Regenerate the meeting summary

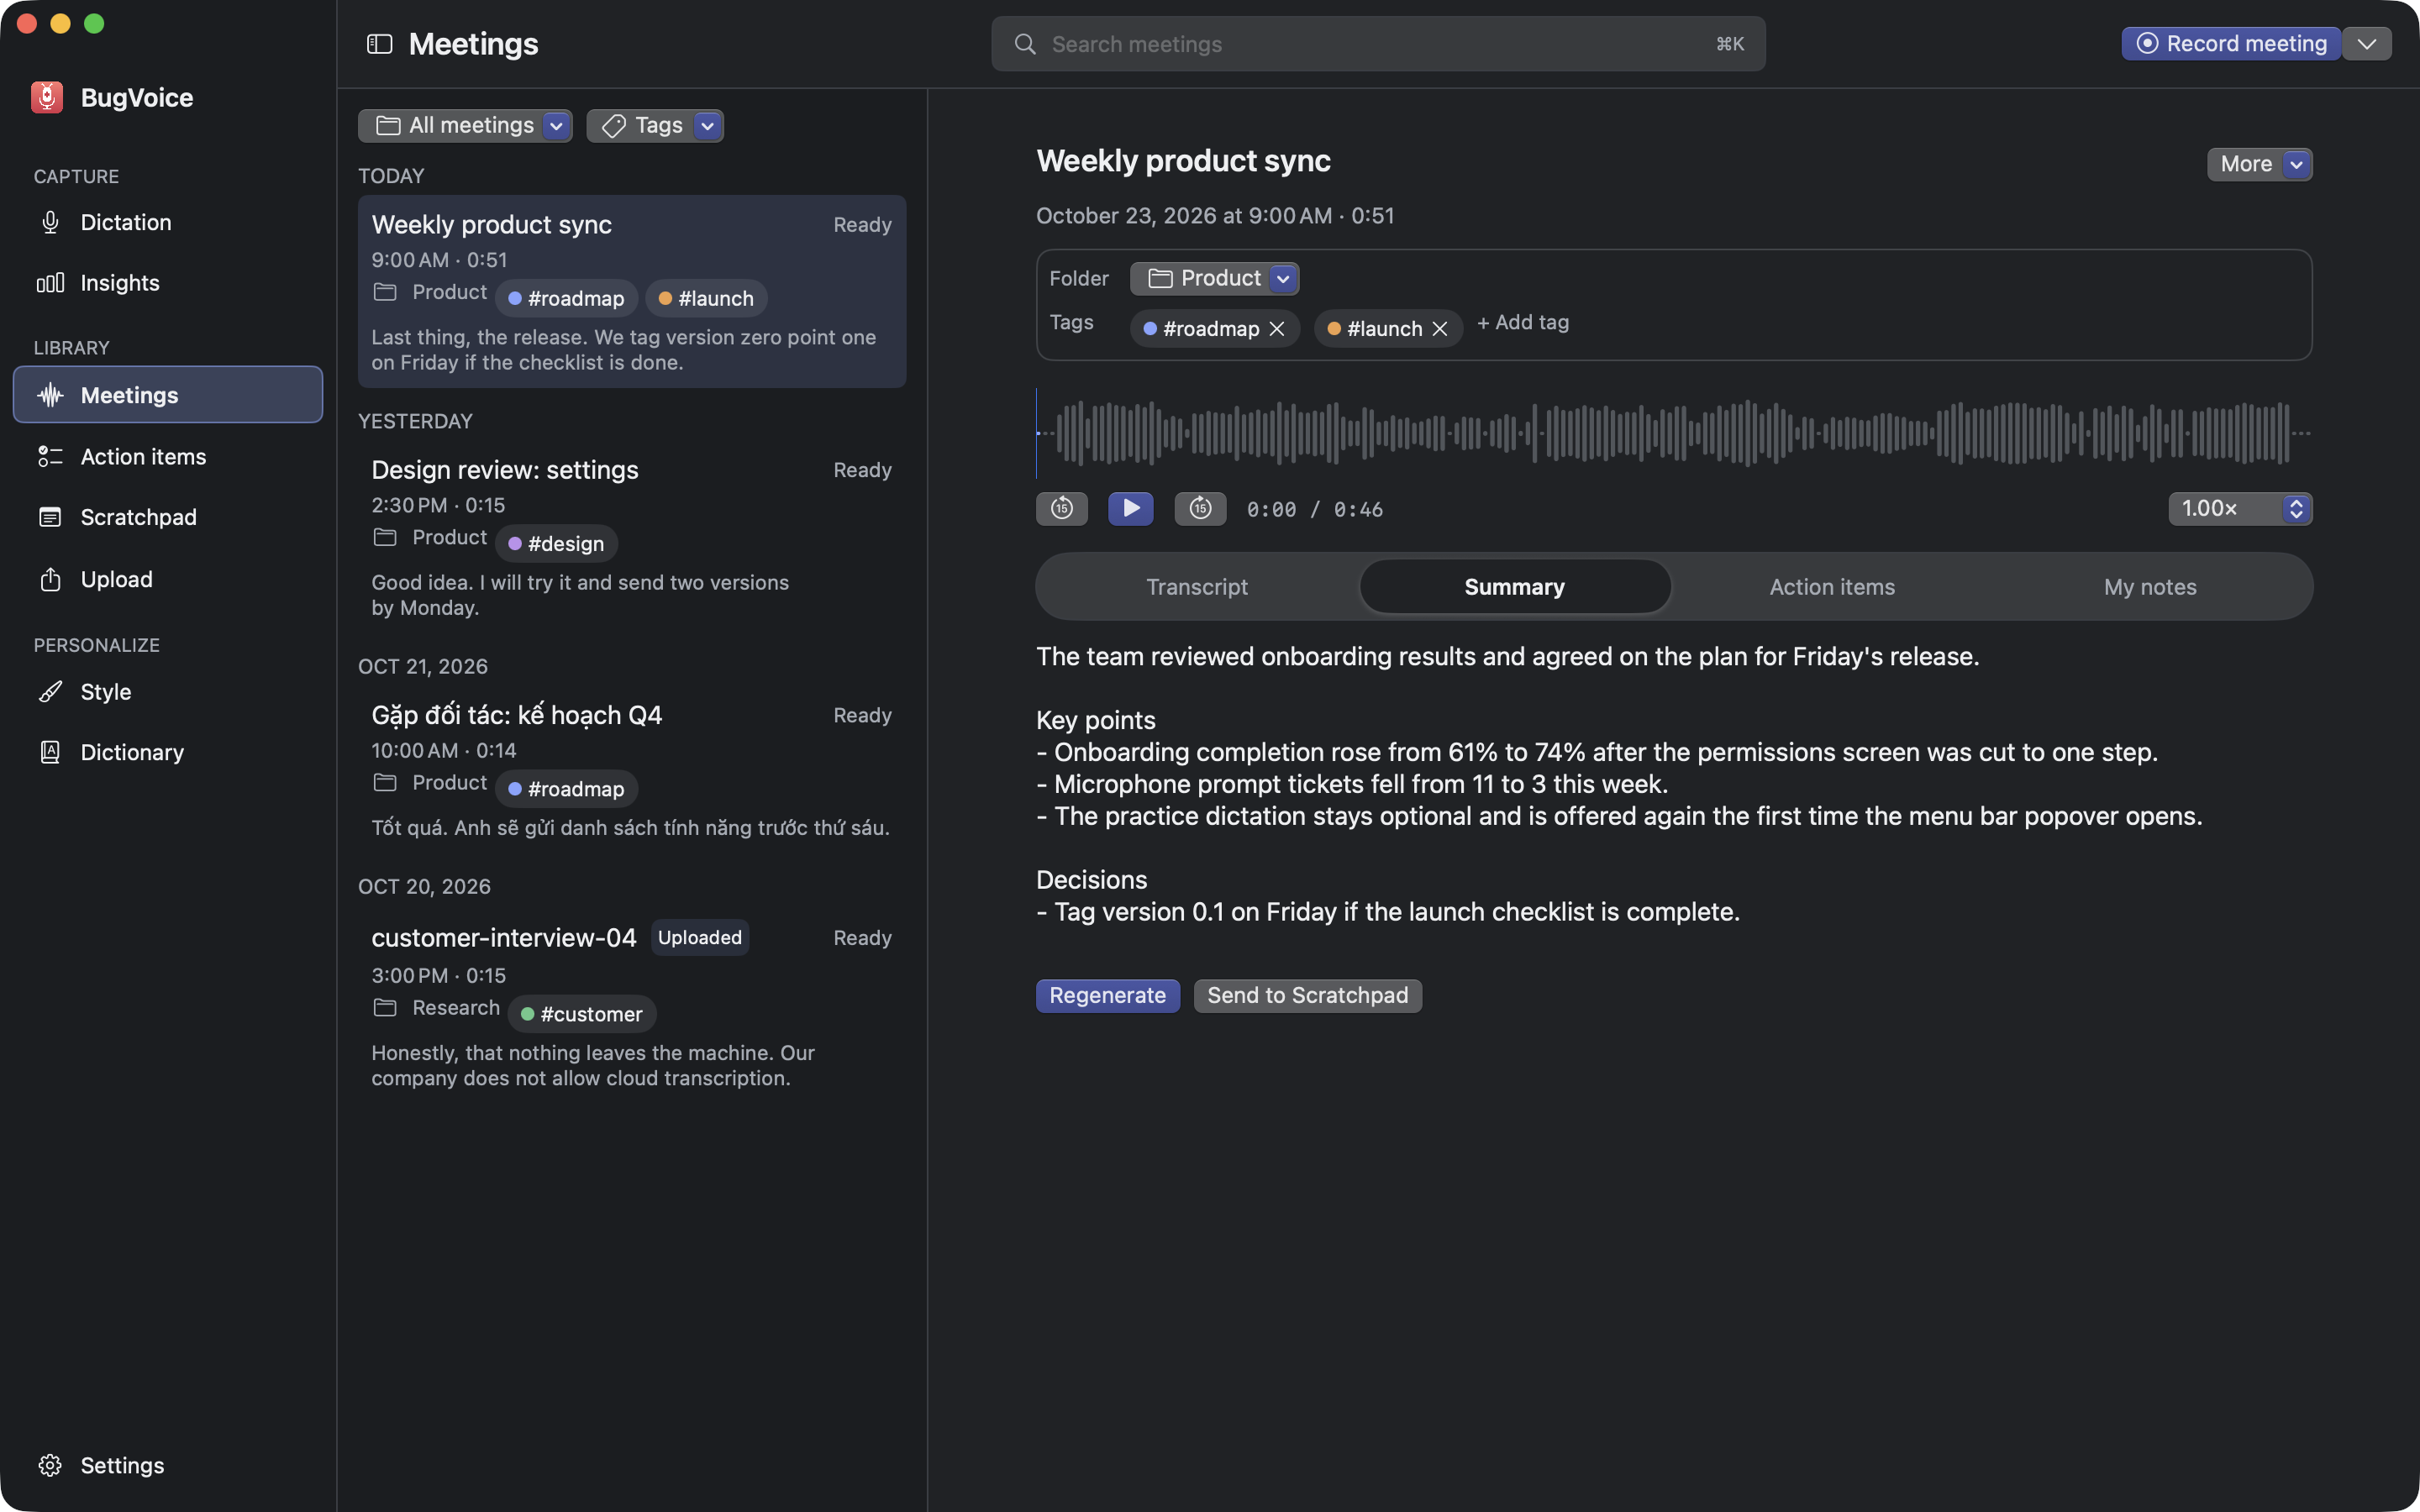point(1107,995)
